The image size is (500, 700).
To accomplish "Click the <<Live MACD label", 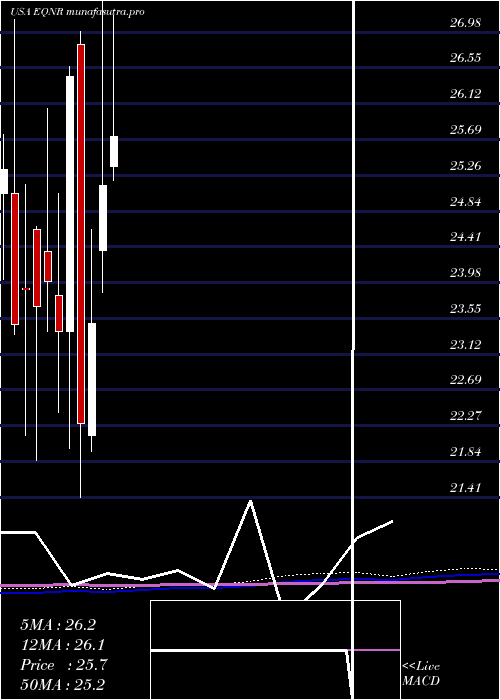I will click(421, 674).
